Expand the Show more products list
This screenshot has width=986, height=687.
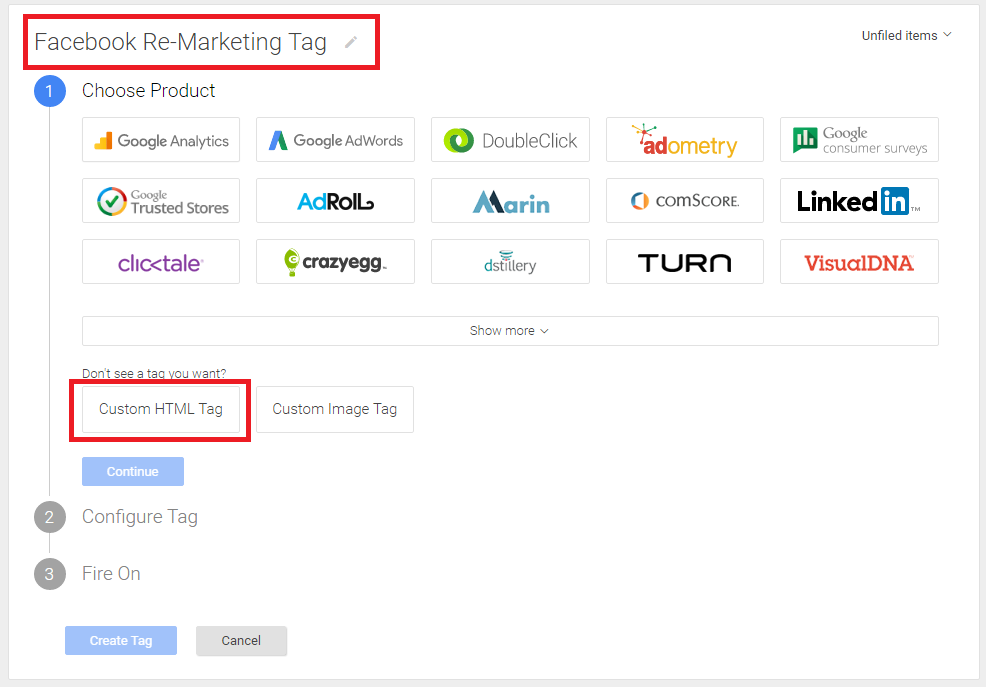(510, 331)
